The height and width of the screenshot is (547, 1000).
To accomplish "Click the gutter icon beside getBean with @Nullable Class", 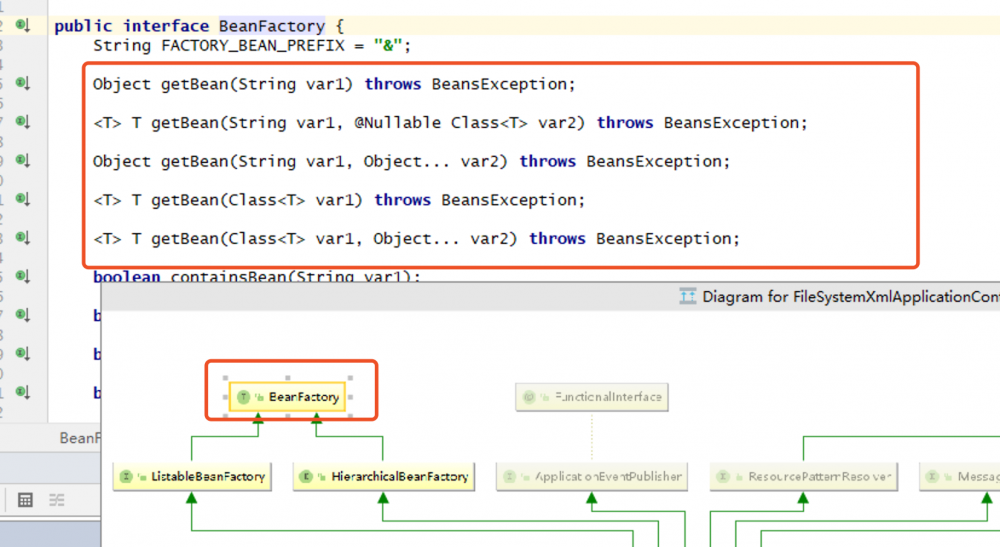I will [x=23, y=122].
